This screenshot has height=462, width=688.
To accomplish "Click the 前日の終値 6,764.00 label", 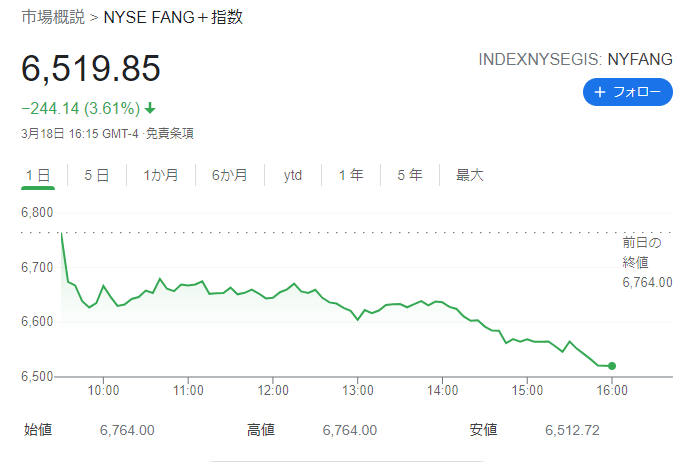I will 647,262.
